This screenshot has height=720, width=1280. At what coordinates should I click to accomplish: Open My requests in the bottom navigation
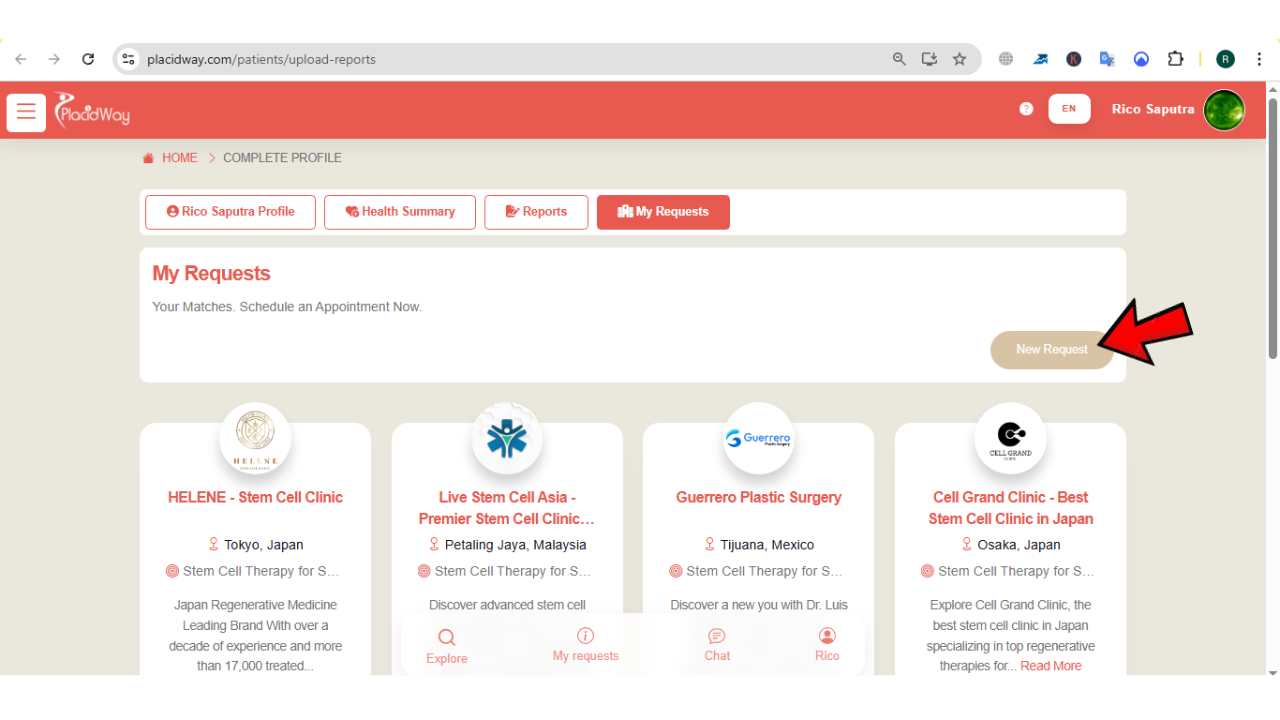pos(586,645)
